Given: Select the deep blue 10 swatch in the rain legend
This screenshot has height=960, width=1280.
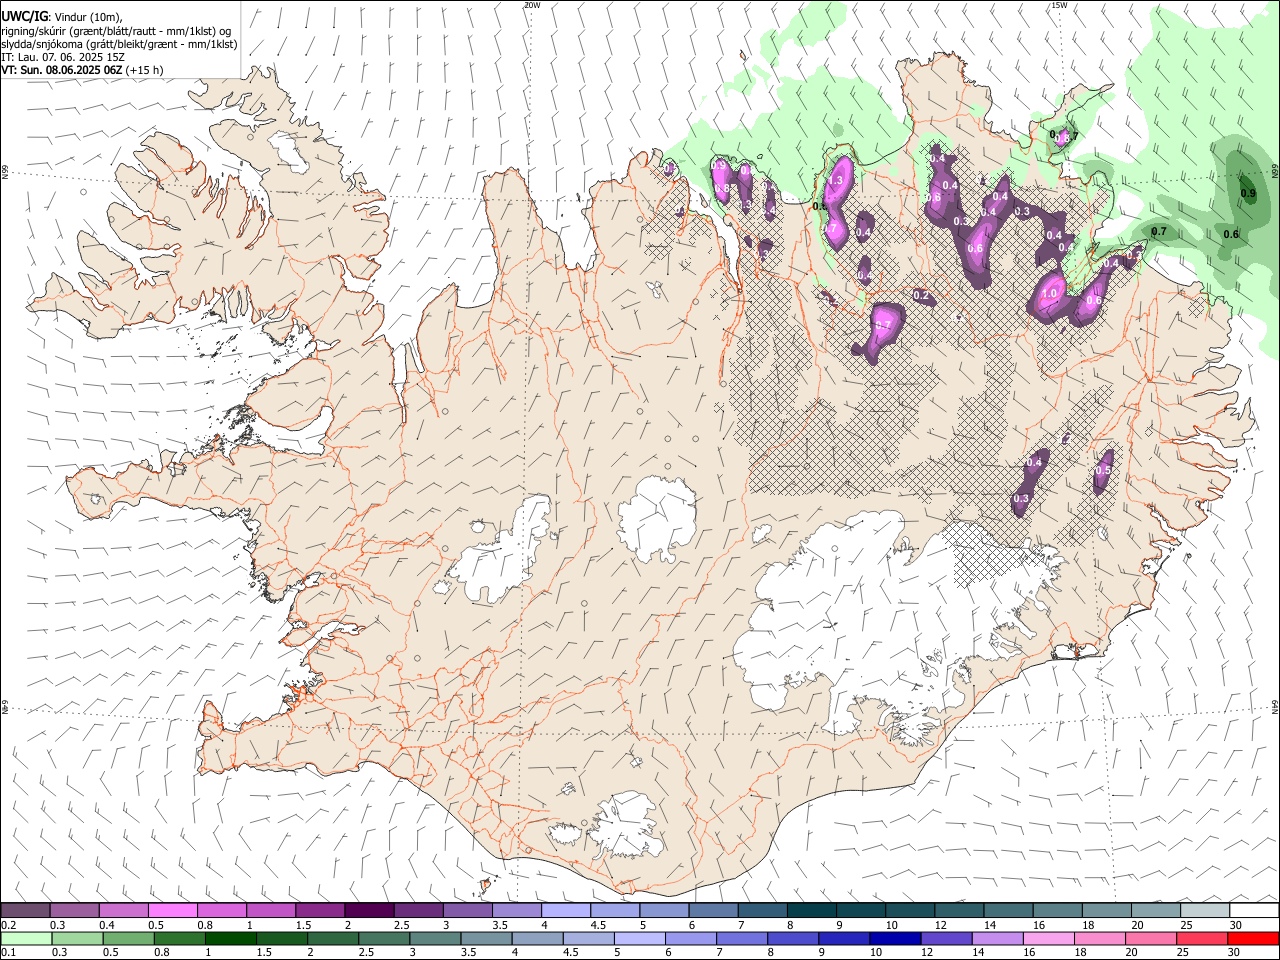Looking at the screenshot, I should pyautogui.click(x=894, y=939).
